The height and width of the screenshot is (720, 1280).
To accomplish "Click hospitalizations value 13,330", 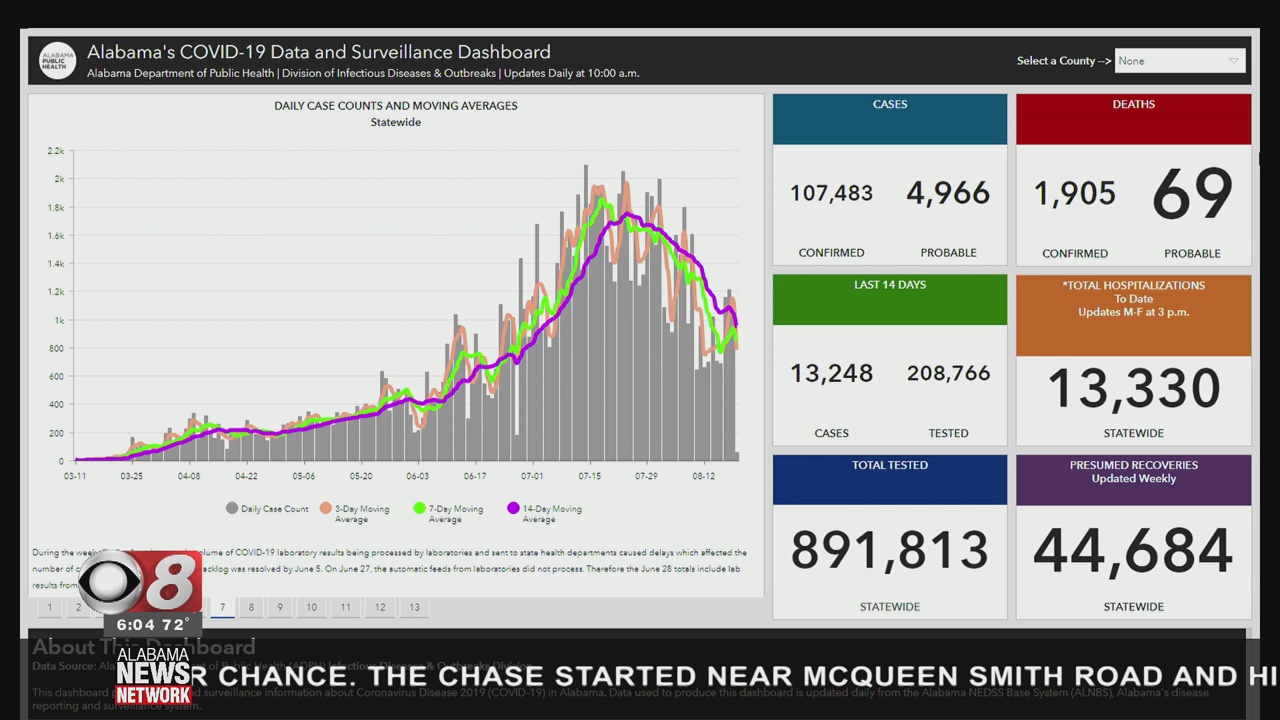I will pos(1133,388).
